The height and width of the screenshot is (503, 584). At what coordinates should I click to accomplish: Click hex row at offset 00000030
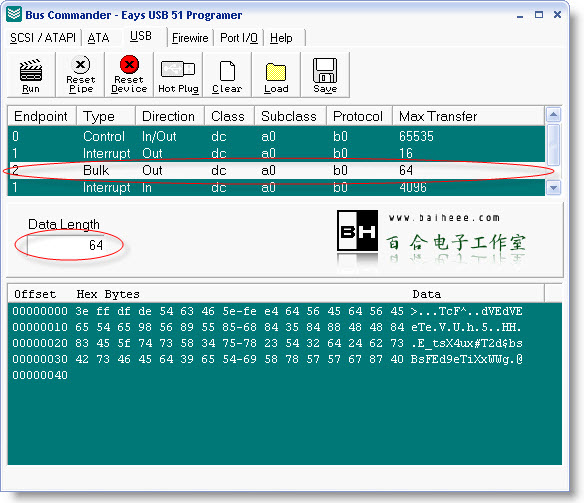click(x=267, y=359)
